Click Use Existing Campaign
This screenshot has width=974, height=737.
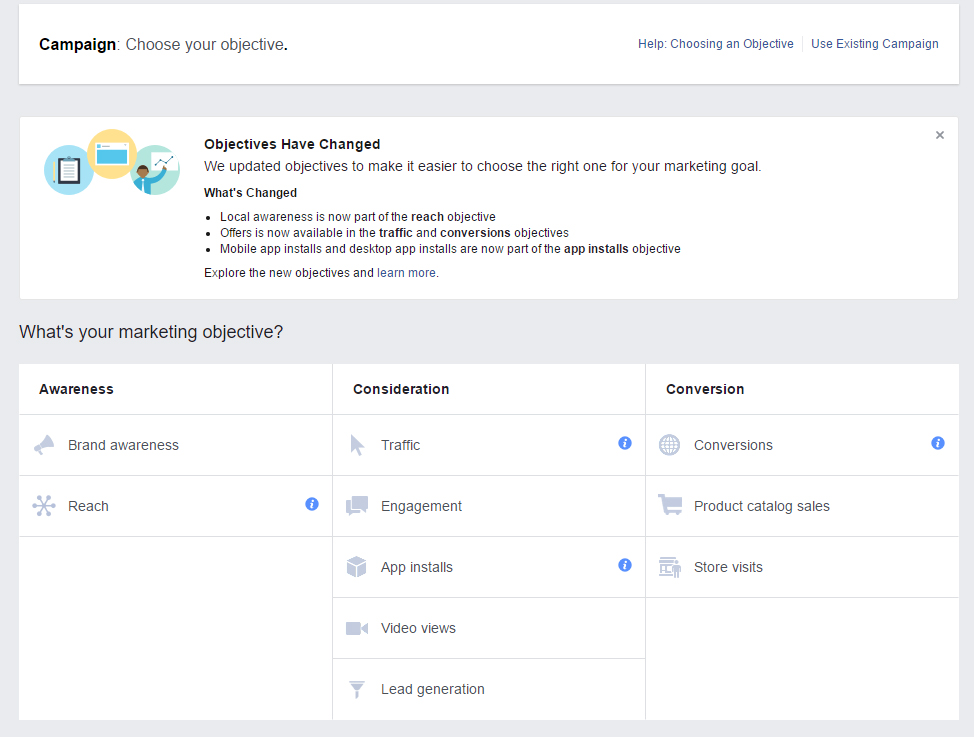pyautogui.click(x=875, y=44)
